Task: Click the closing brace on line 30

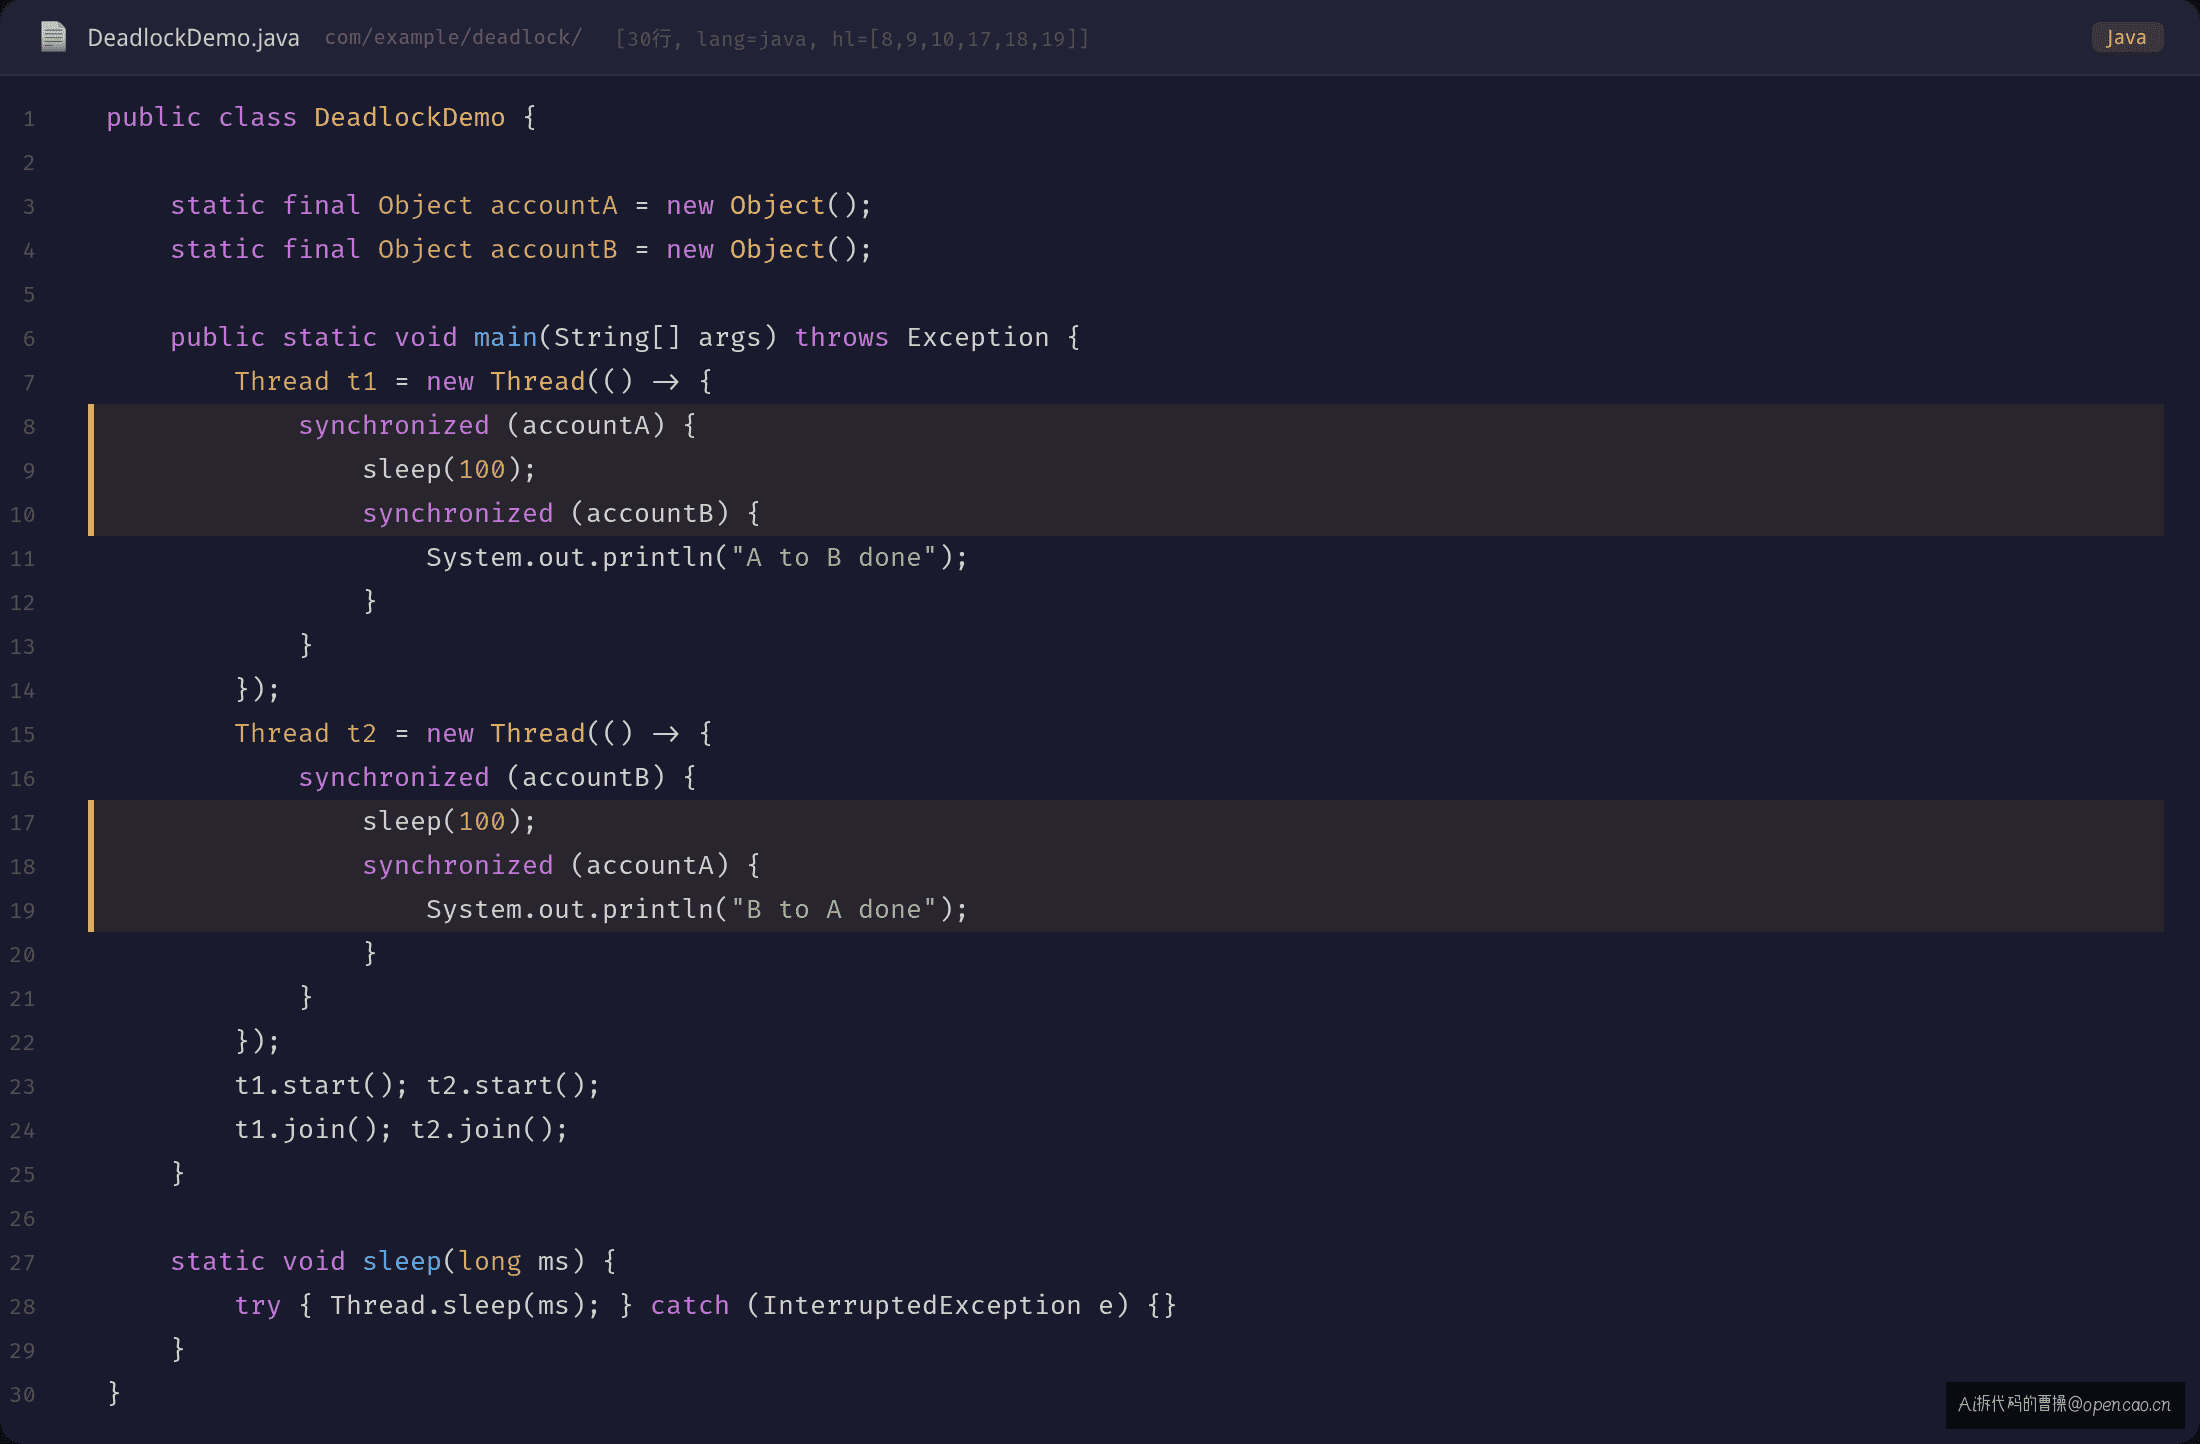Action: (114, 1393)
